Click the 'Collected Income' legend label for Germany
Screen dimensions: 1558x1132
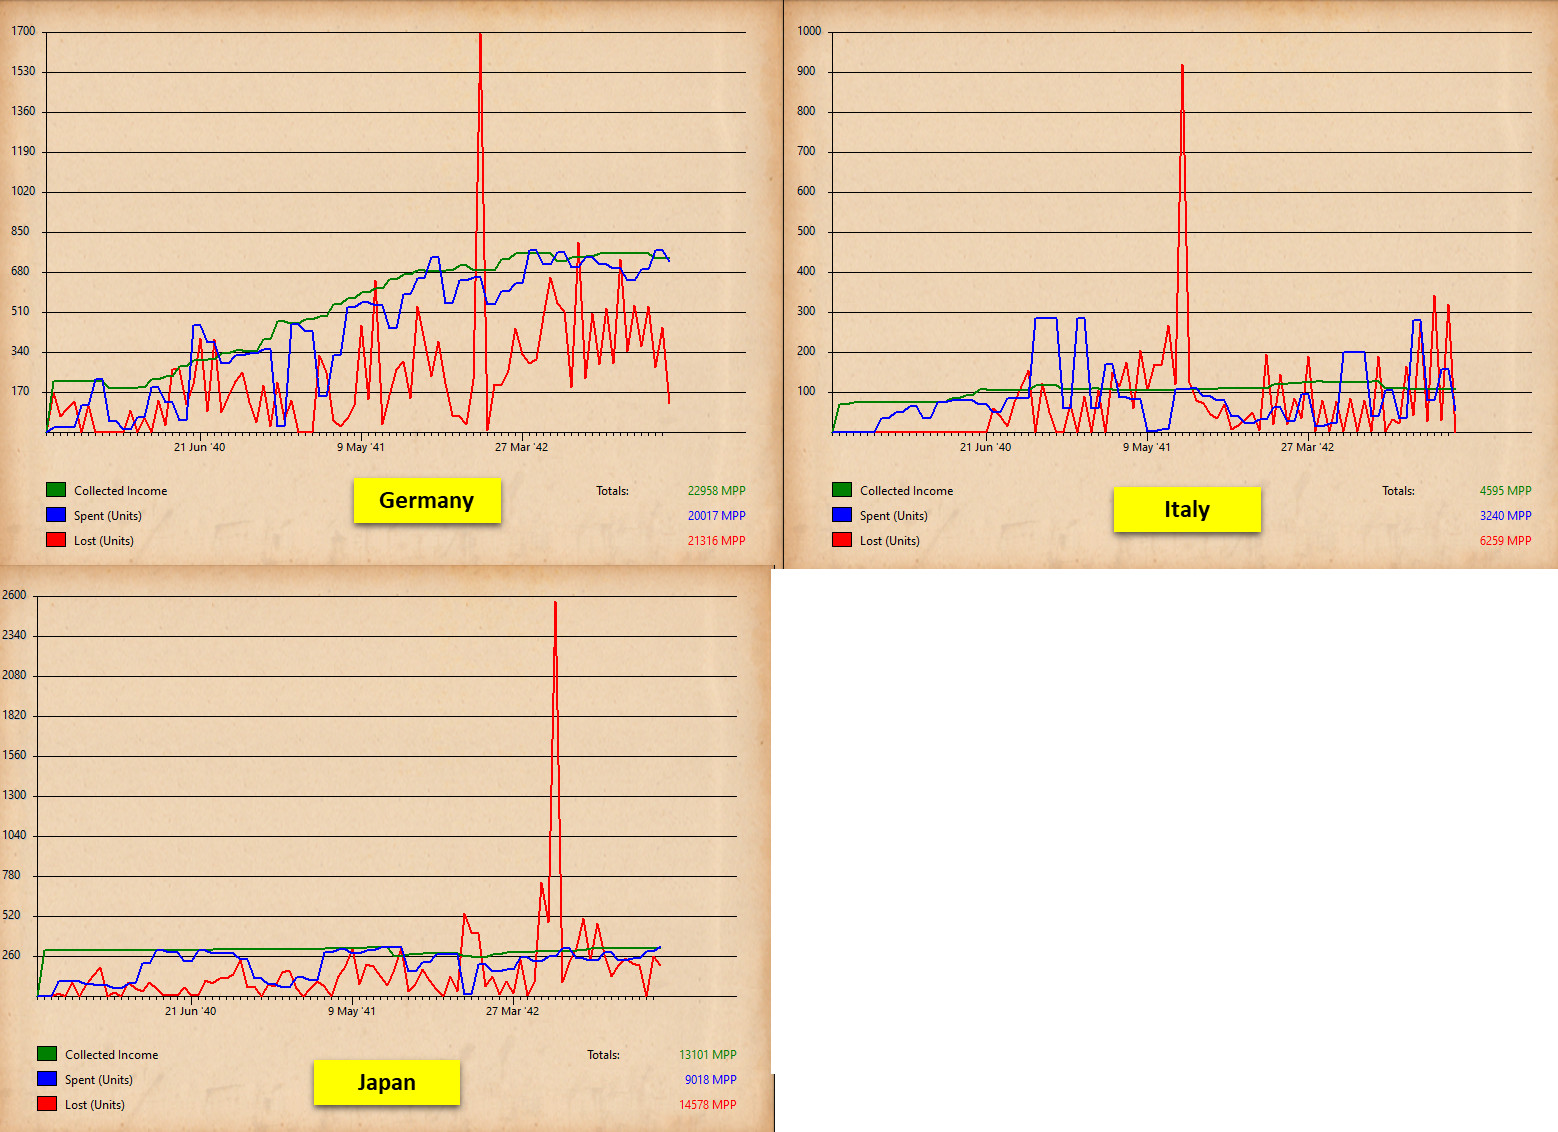[121, 491]
